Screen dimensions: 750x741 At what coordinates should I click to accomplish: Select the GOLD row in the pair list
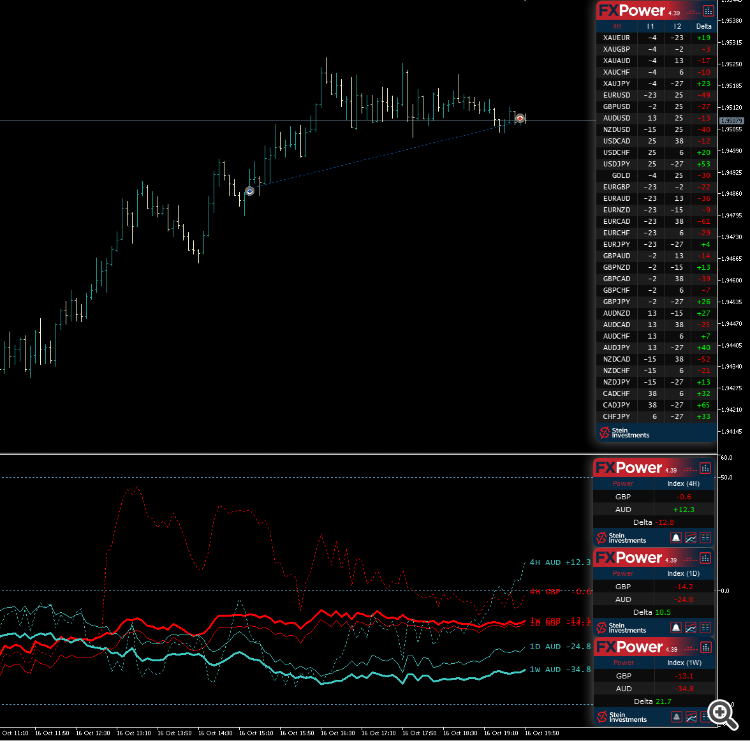656,176
